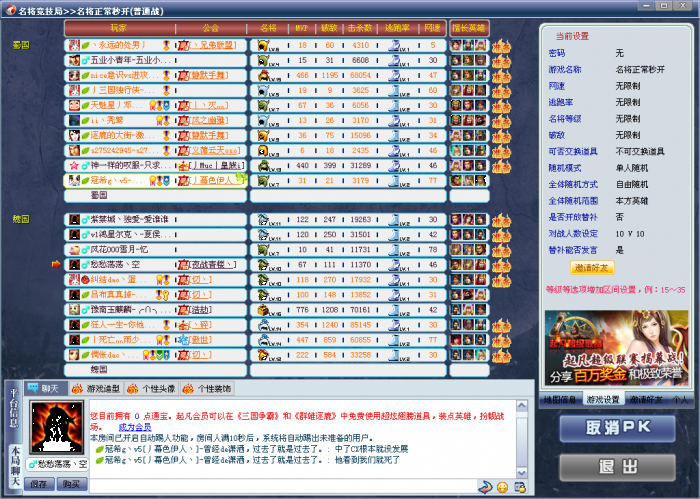The width and height of the screenshot is (700, 499).
Task: Click the boot icon in the 愁愁荡荡丶空 table row
Action: point(394,265)
